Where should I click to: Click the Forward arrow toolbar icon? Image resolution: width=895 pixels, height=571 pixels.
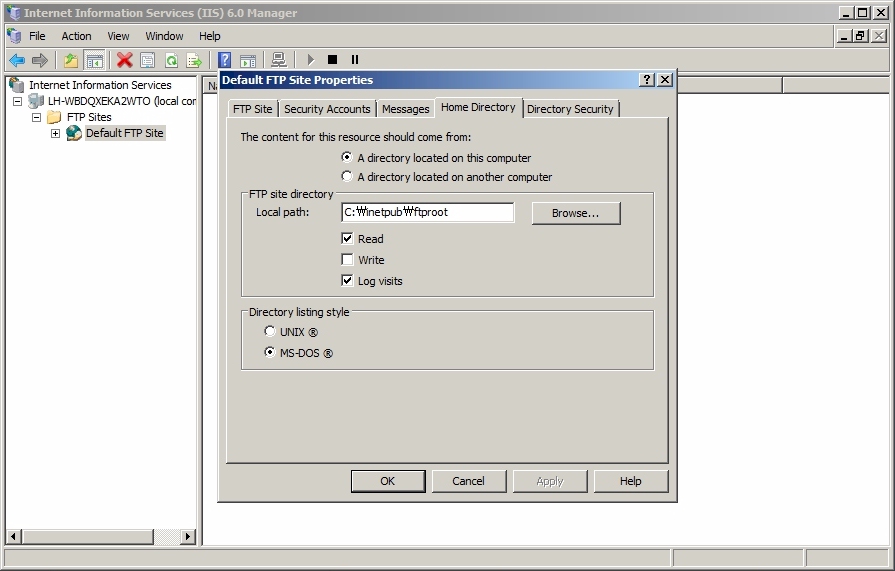click(x=39, y=59)
